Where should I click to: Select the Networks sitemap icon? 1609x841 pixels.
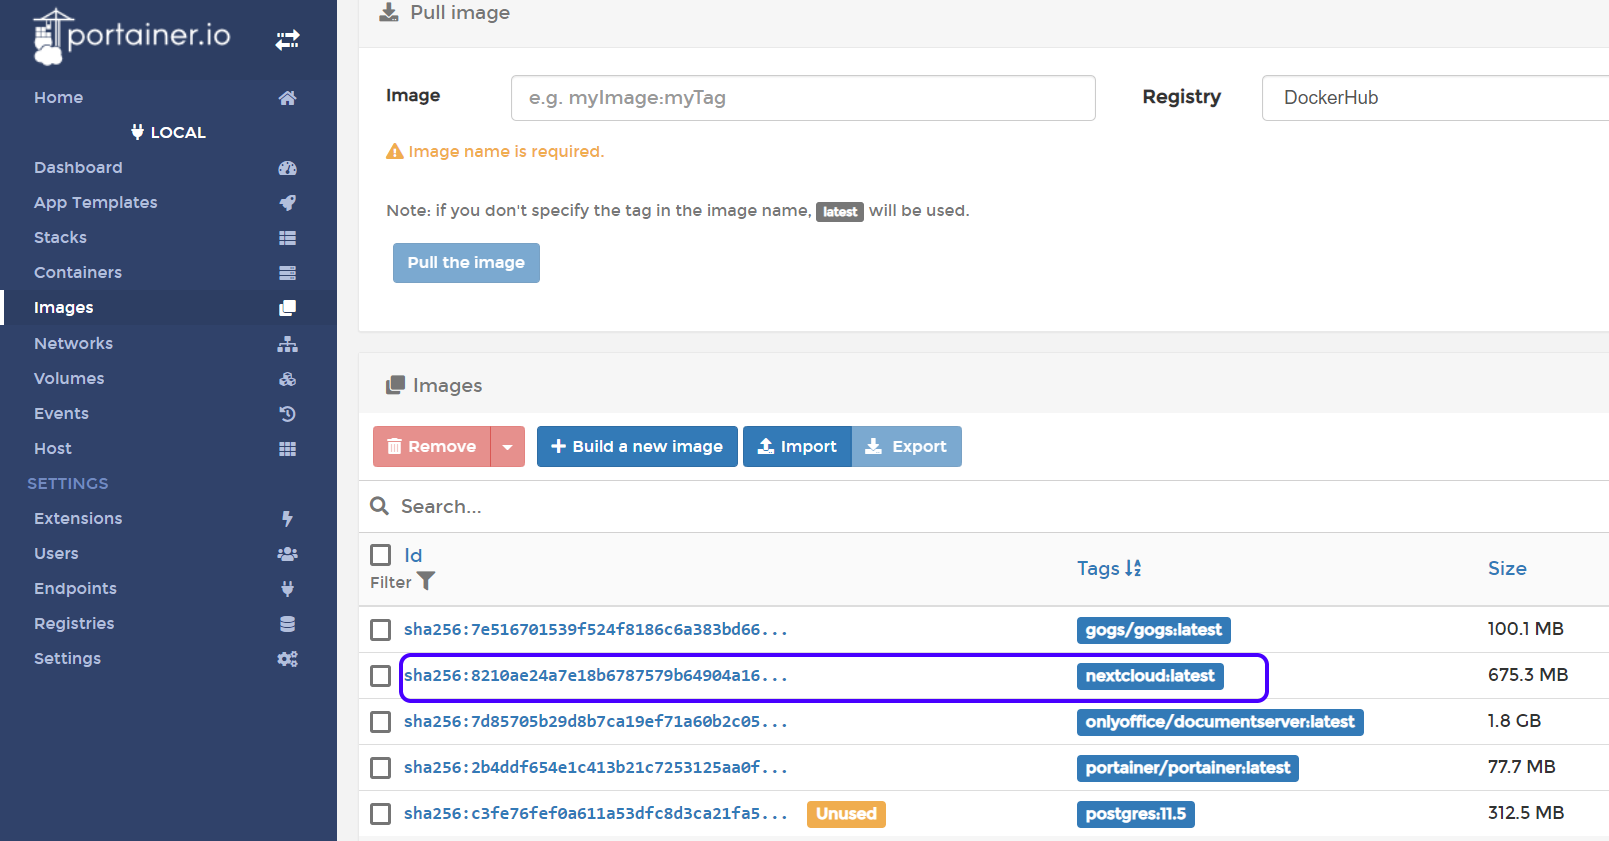pos(288,344)
